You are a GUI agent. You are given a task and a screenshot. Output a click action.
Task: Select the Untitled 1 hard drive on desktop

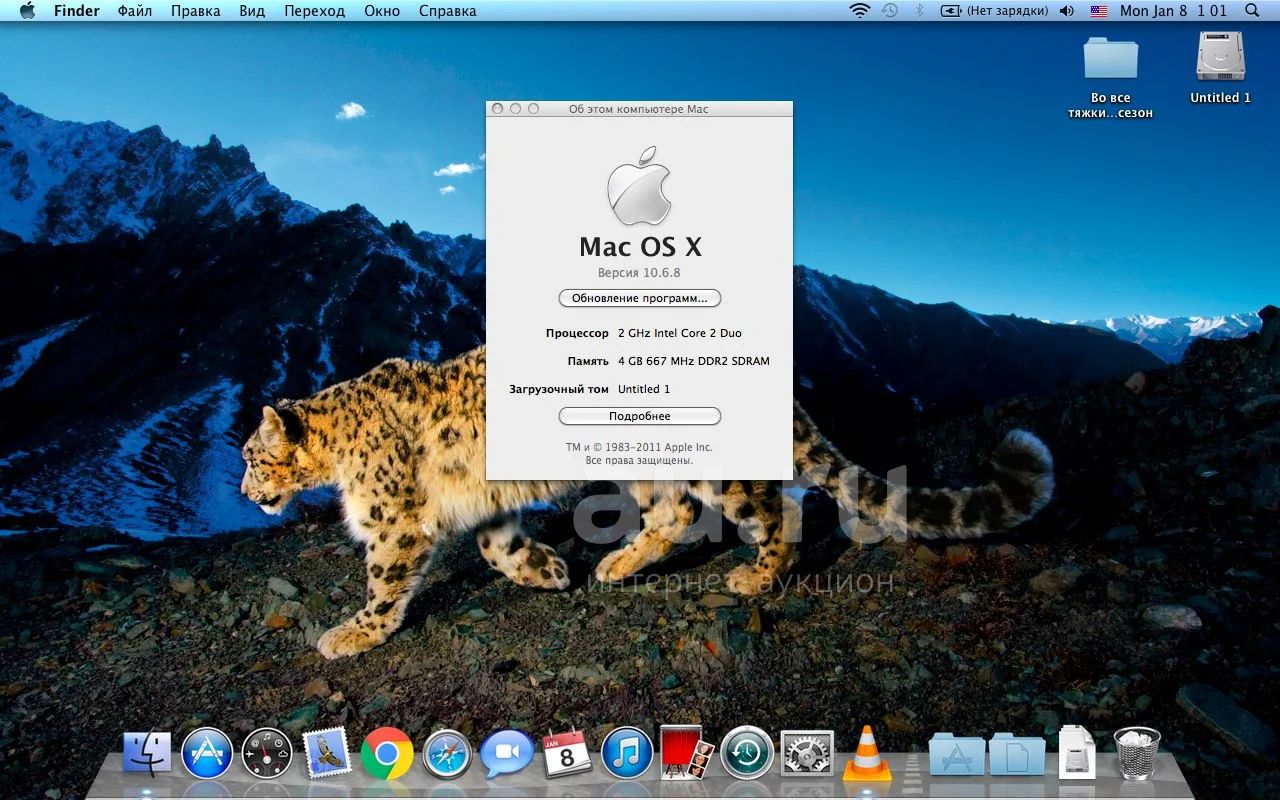tap(1221, 67)
